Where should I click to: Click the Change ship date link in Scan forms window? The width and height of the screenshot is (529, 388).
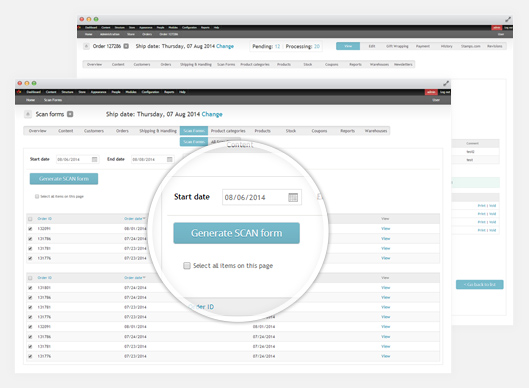click(212, 114)
